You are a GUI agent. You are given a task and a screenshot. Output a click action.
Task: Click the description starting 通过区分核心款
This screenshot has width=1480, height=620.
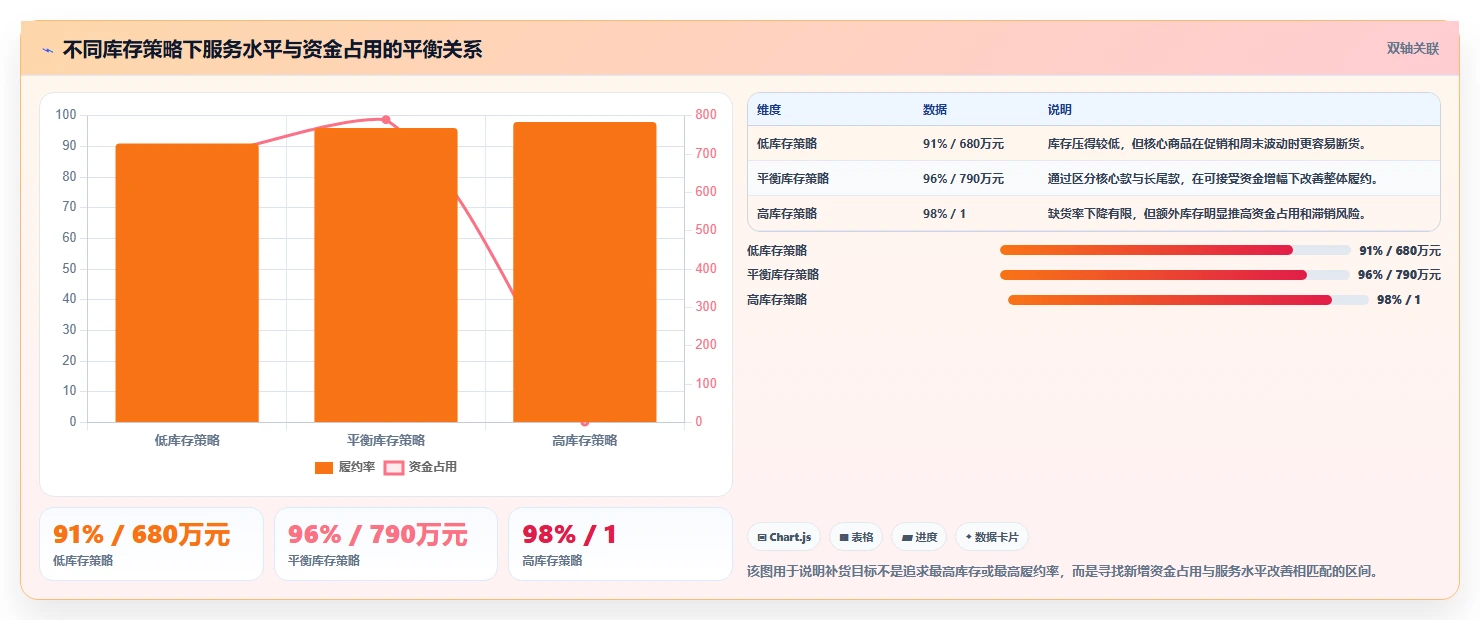pos(1213,178)
